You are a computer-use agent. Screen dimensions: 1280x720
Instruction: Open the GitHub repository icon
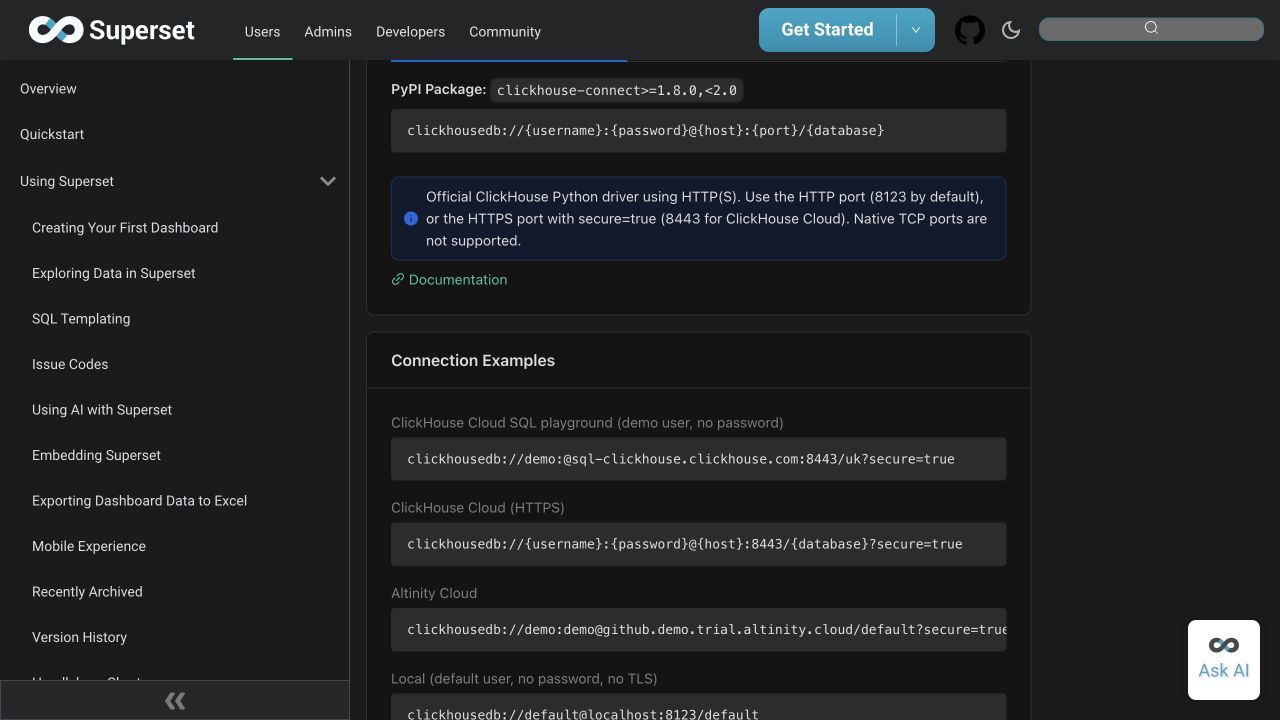(969, 30)
